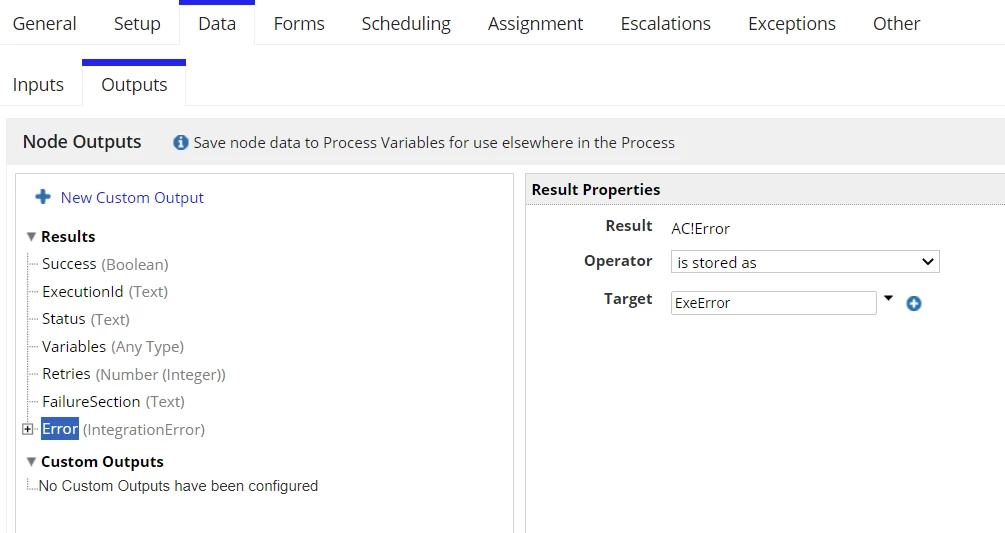
Task: Open the Scheduling tab
Action: [406, 24]
